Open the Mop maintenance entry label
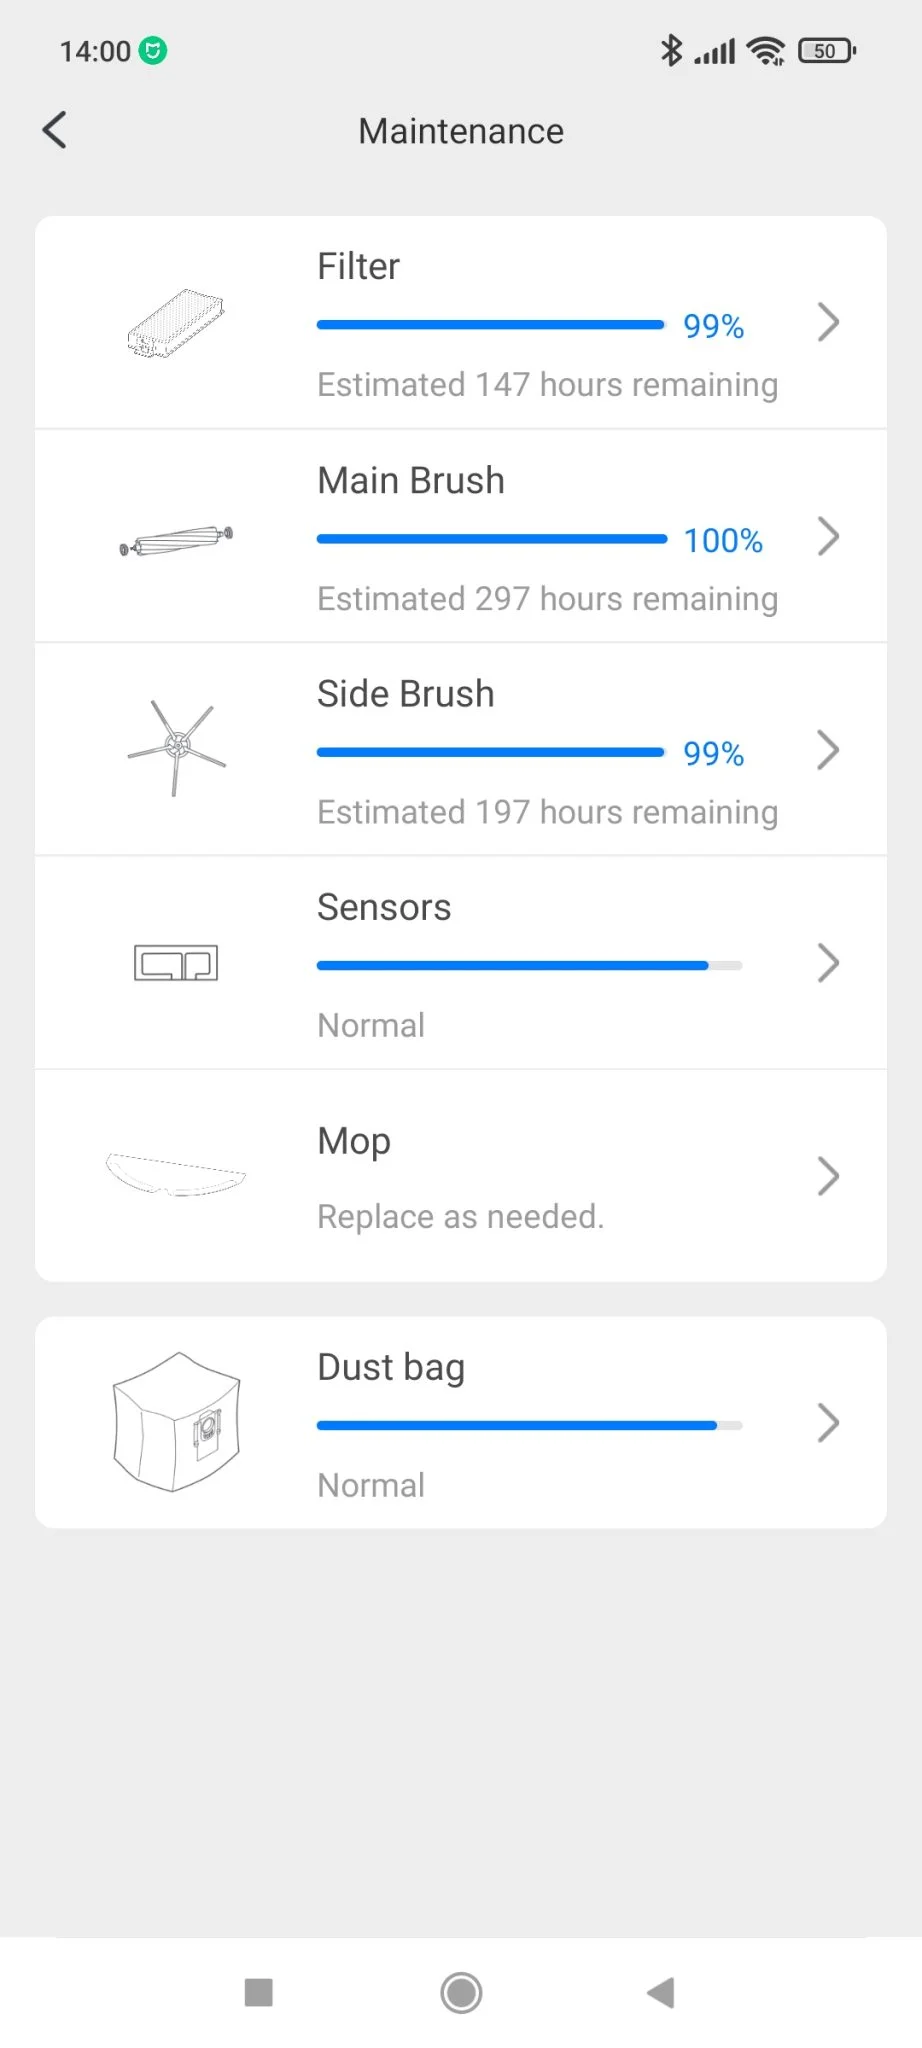Image resolution: width=922 pixels, height=2048 pixels. coord(354,1141)
